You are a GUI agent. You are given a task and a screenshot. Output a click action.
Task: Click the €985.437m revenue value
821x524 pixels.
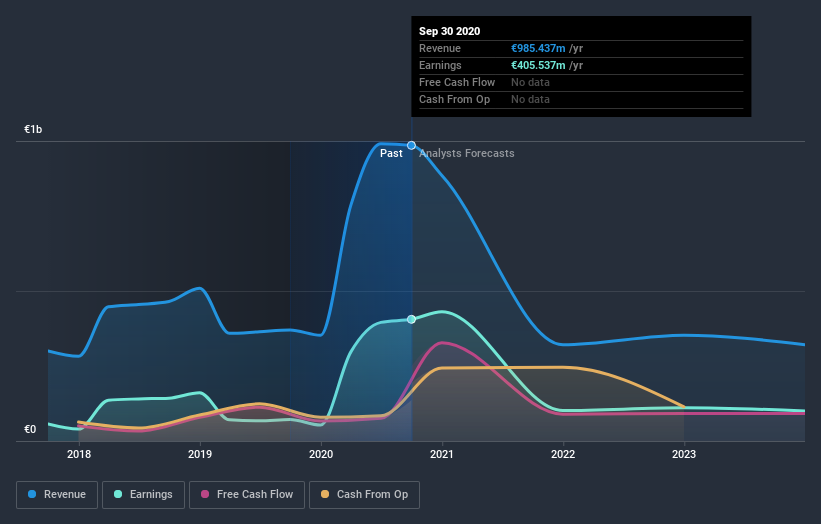(538, 48)
